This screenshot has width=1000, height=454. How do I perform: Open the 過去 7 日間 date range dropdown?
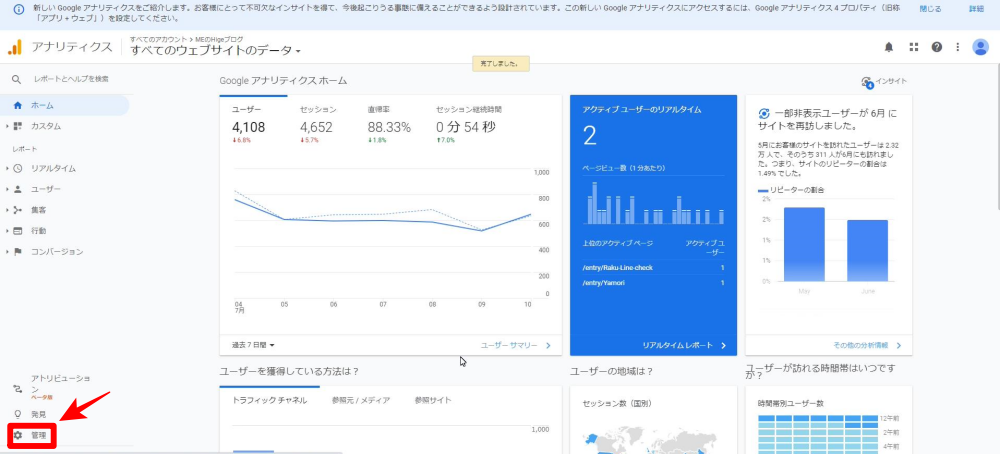(x=253, y=345)
